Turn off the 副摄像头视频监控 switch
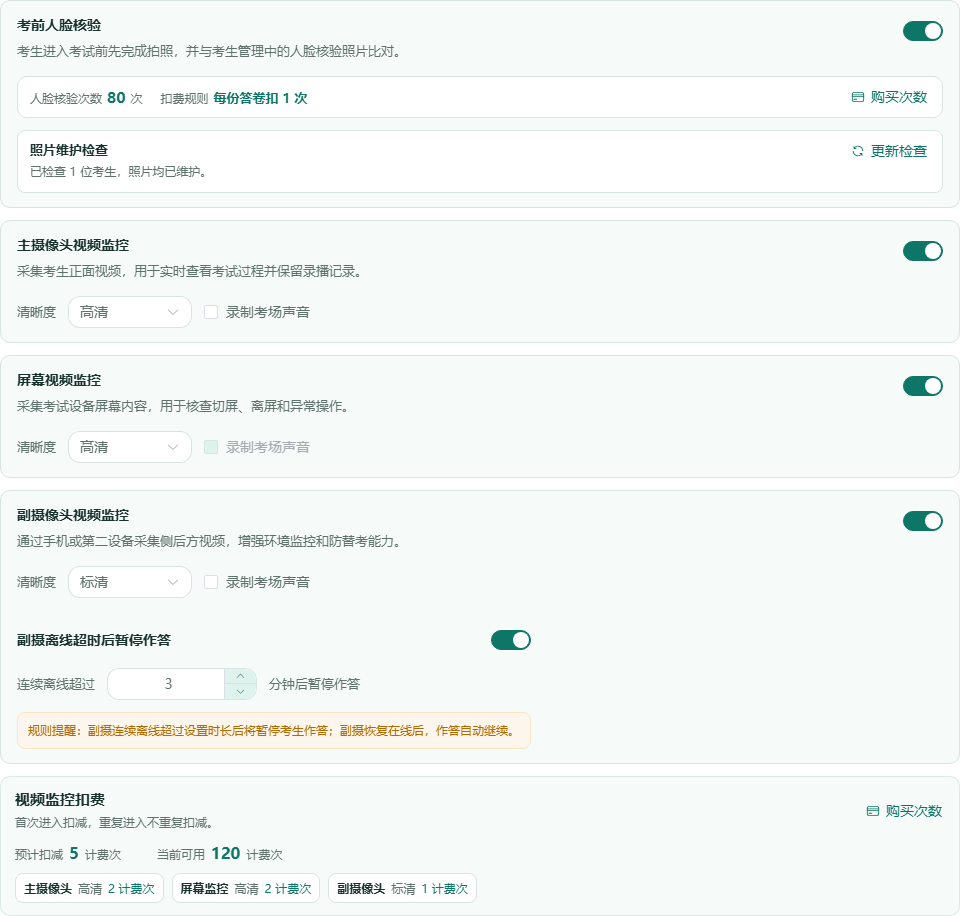 923,521
